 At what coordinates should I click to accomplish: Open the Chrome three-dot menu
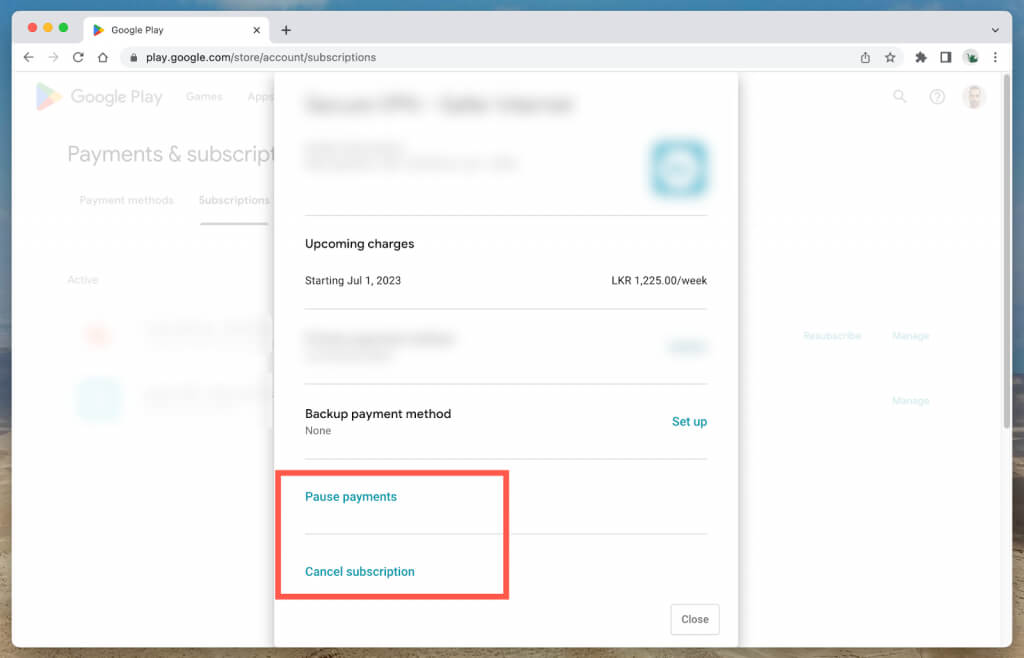[x=995, y=57]
